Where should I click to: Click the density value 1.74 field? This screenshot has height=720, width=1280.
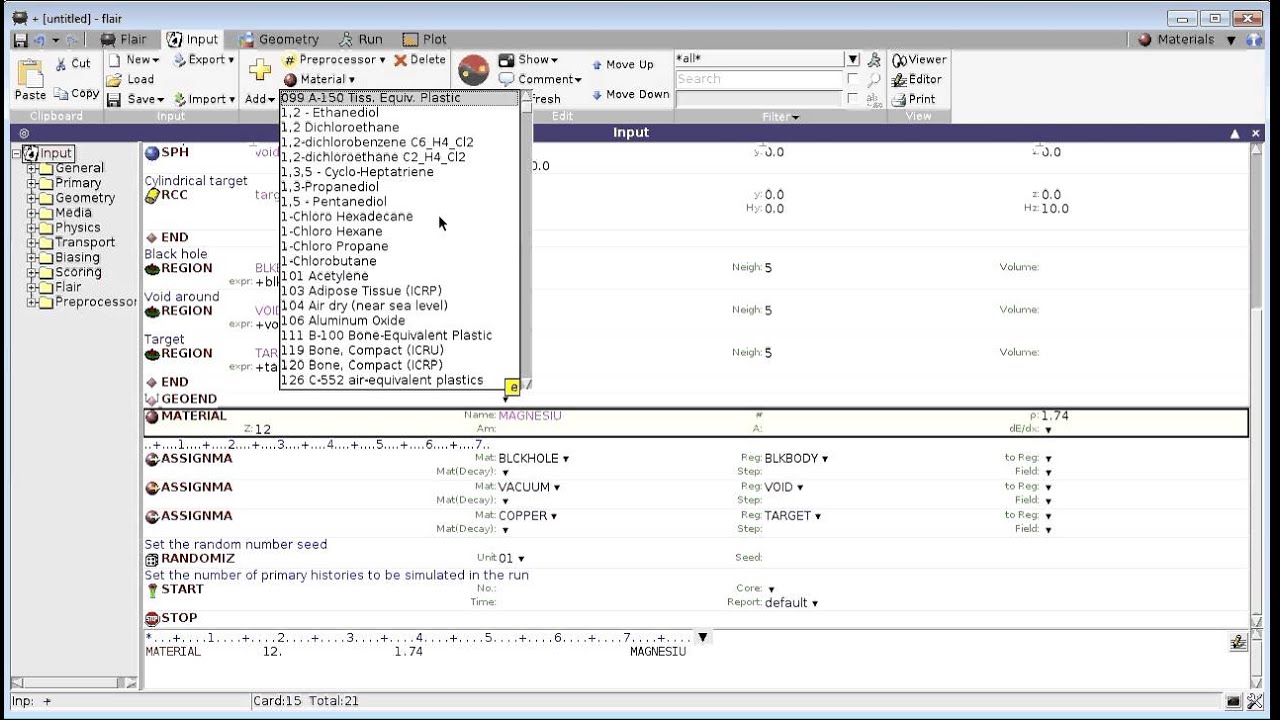[1054, 416]
